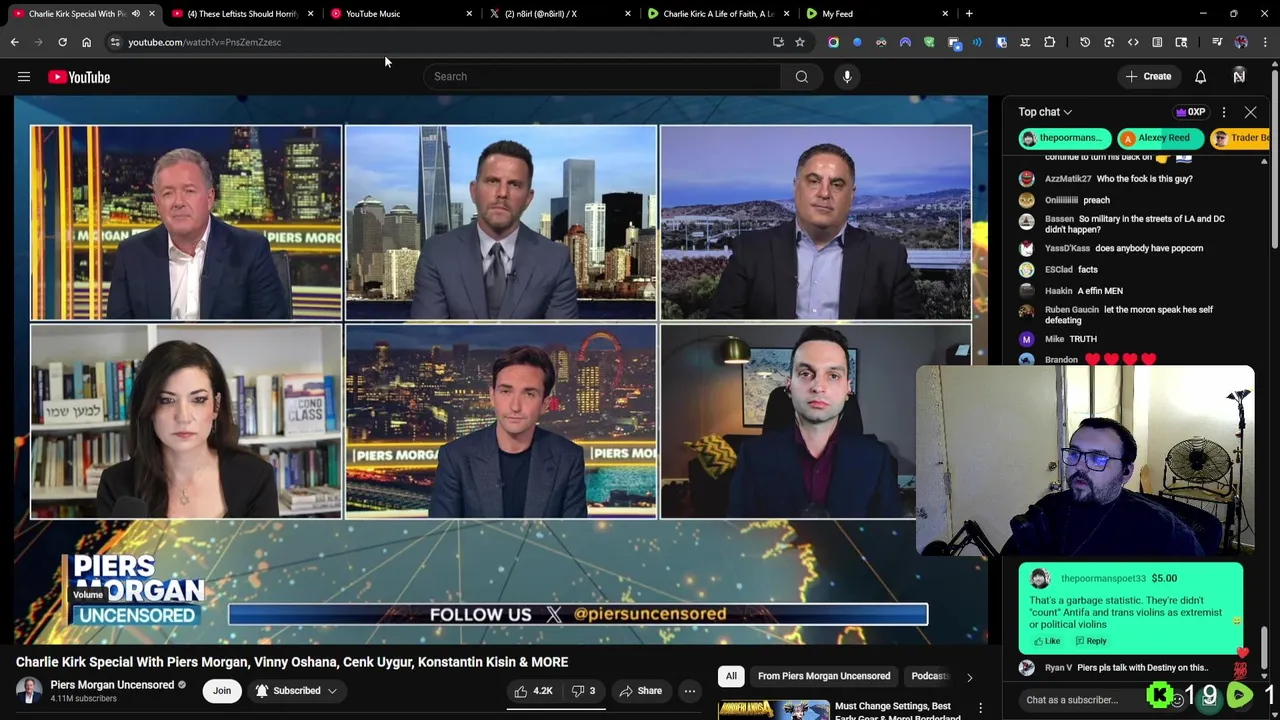The height and width of the screenshot is (720, 1280).
Task: Click the browser address bar URL
Action: point(204,42)
